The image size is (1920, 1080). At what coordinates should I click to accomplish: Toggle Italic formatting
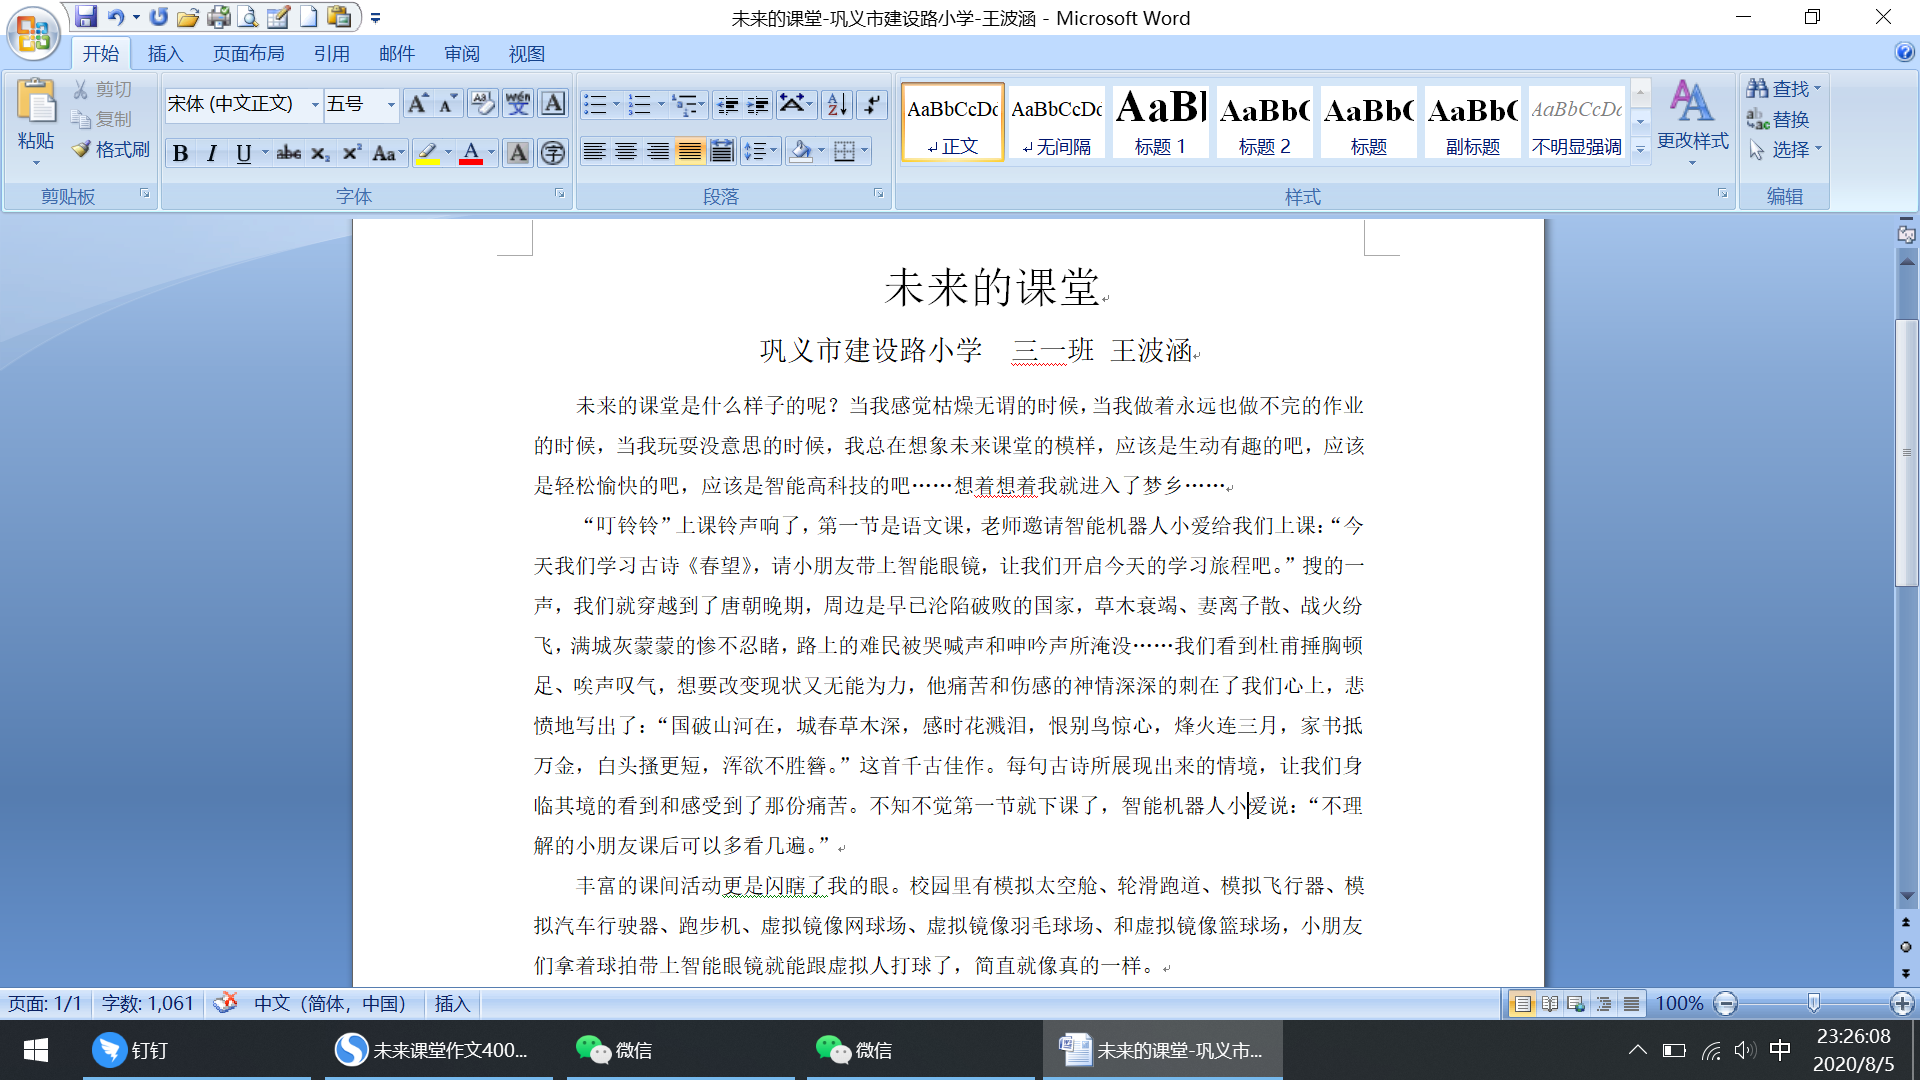click(211, 153)
